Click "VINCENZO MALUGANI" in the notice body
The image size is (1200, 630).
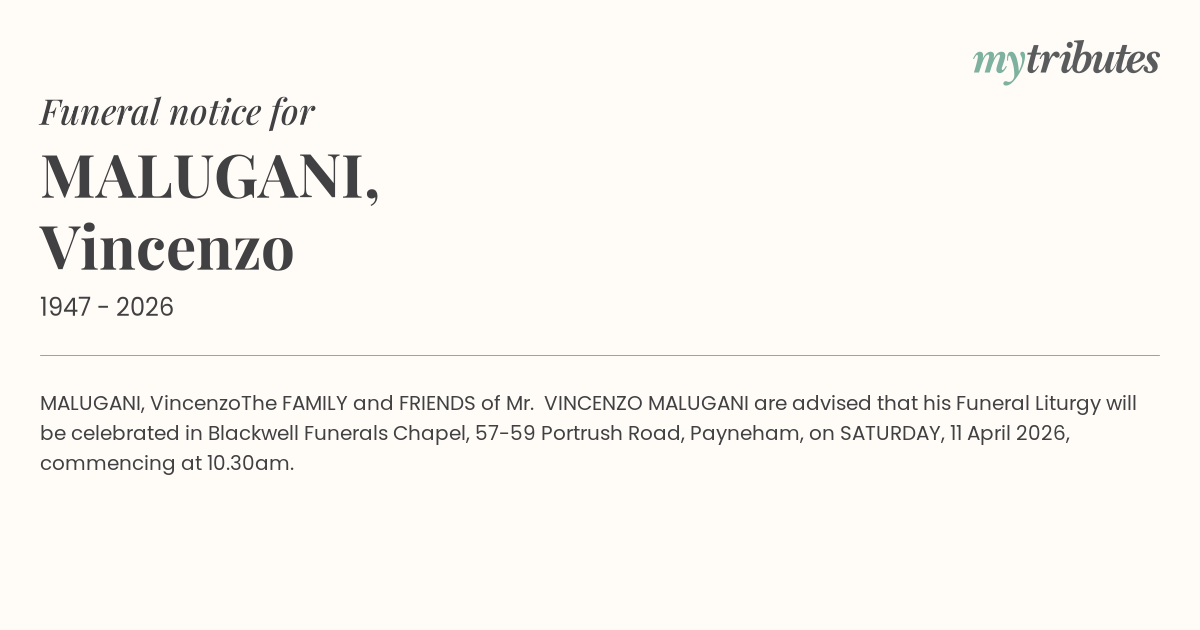[646, 404]
